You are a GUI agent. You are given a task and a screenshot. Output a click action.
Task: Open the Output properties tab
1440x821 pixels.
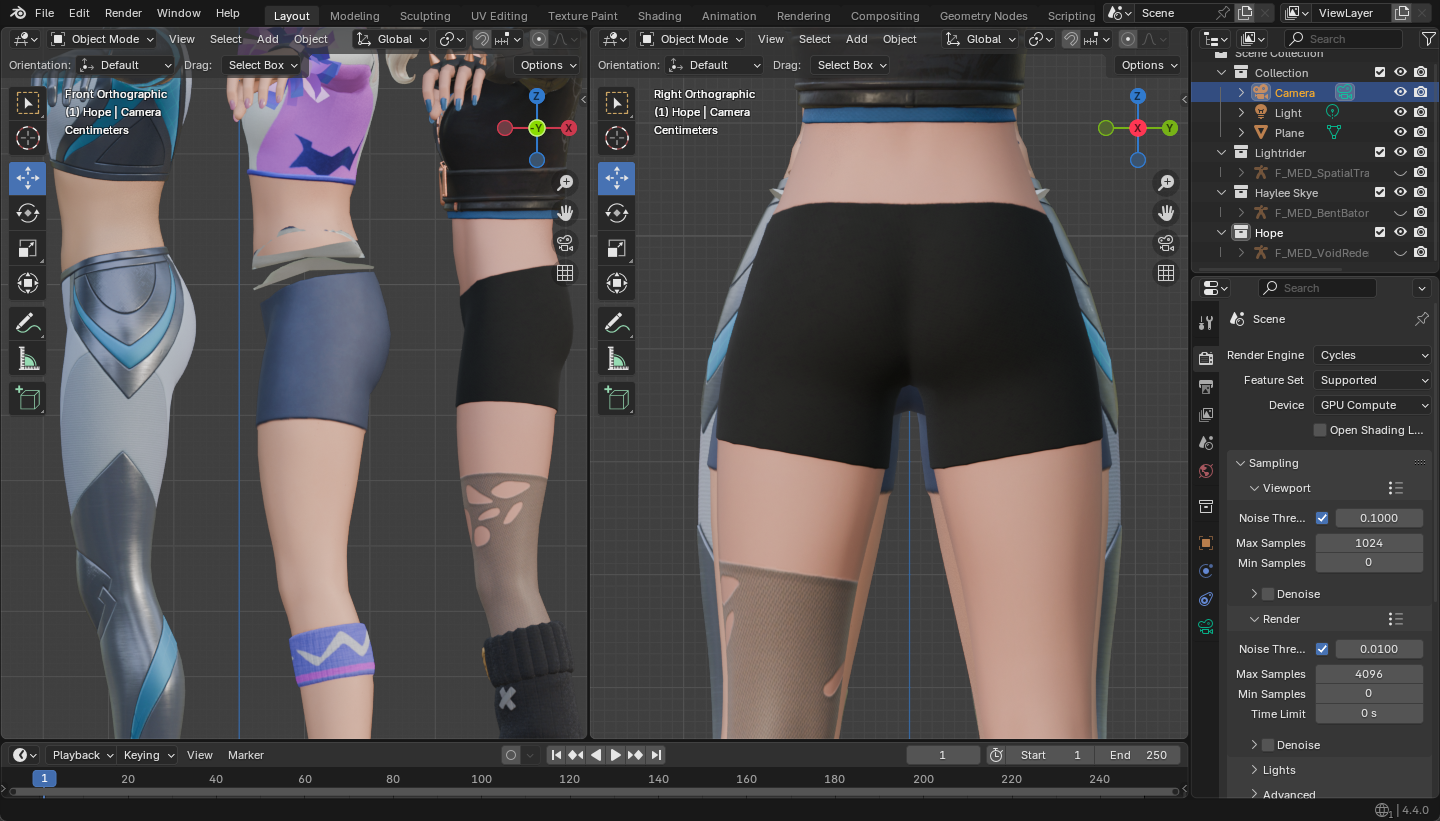(x=1206, y=387)
